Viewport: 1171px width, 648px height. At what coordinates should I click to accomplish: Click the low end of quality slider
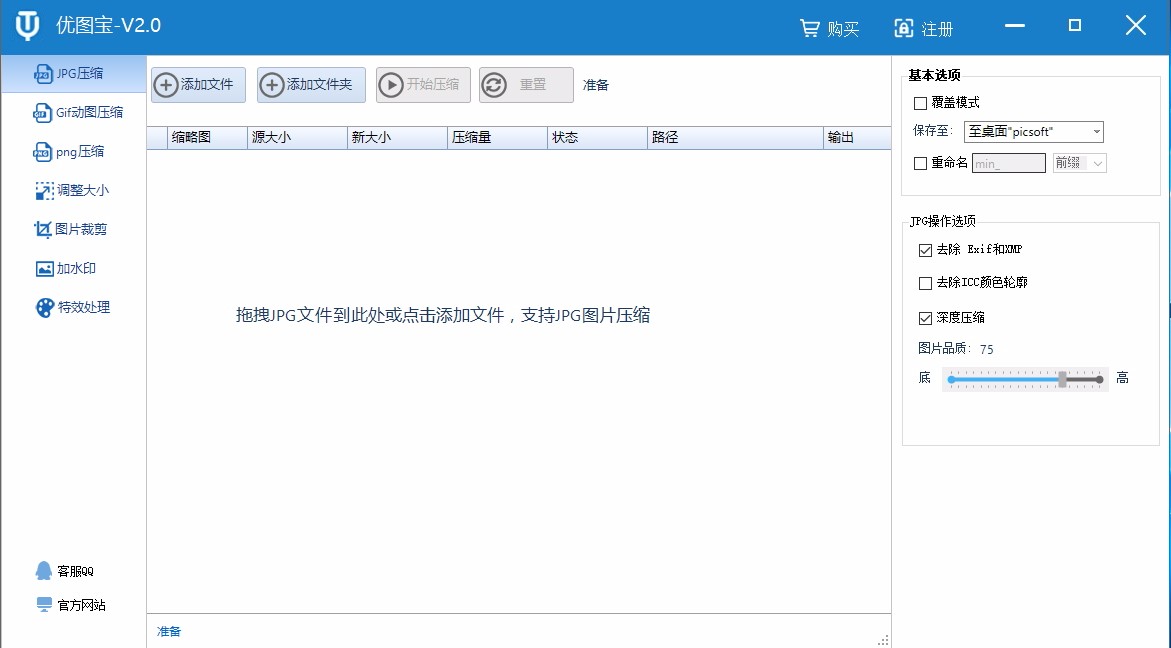point(951,379)
